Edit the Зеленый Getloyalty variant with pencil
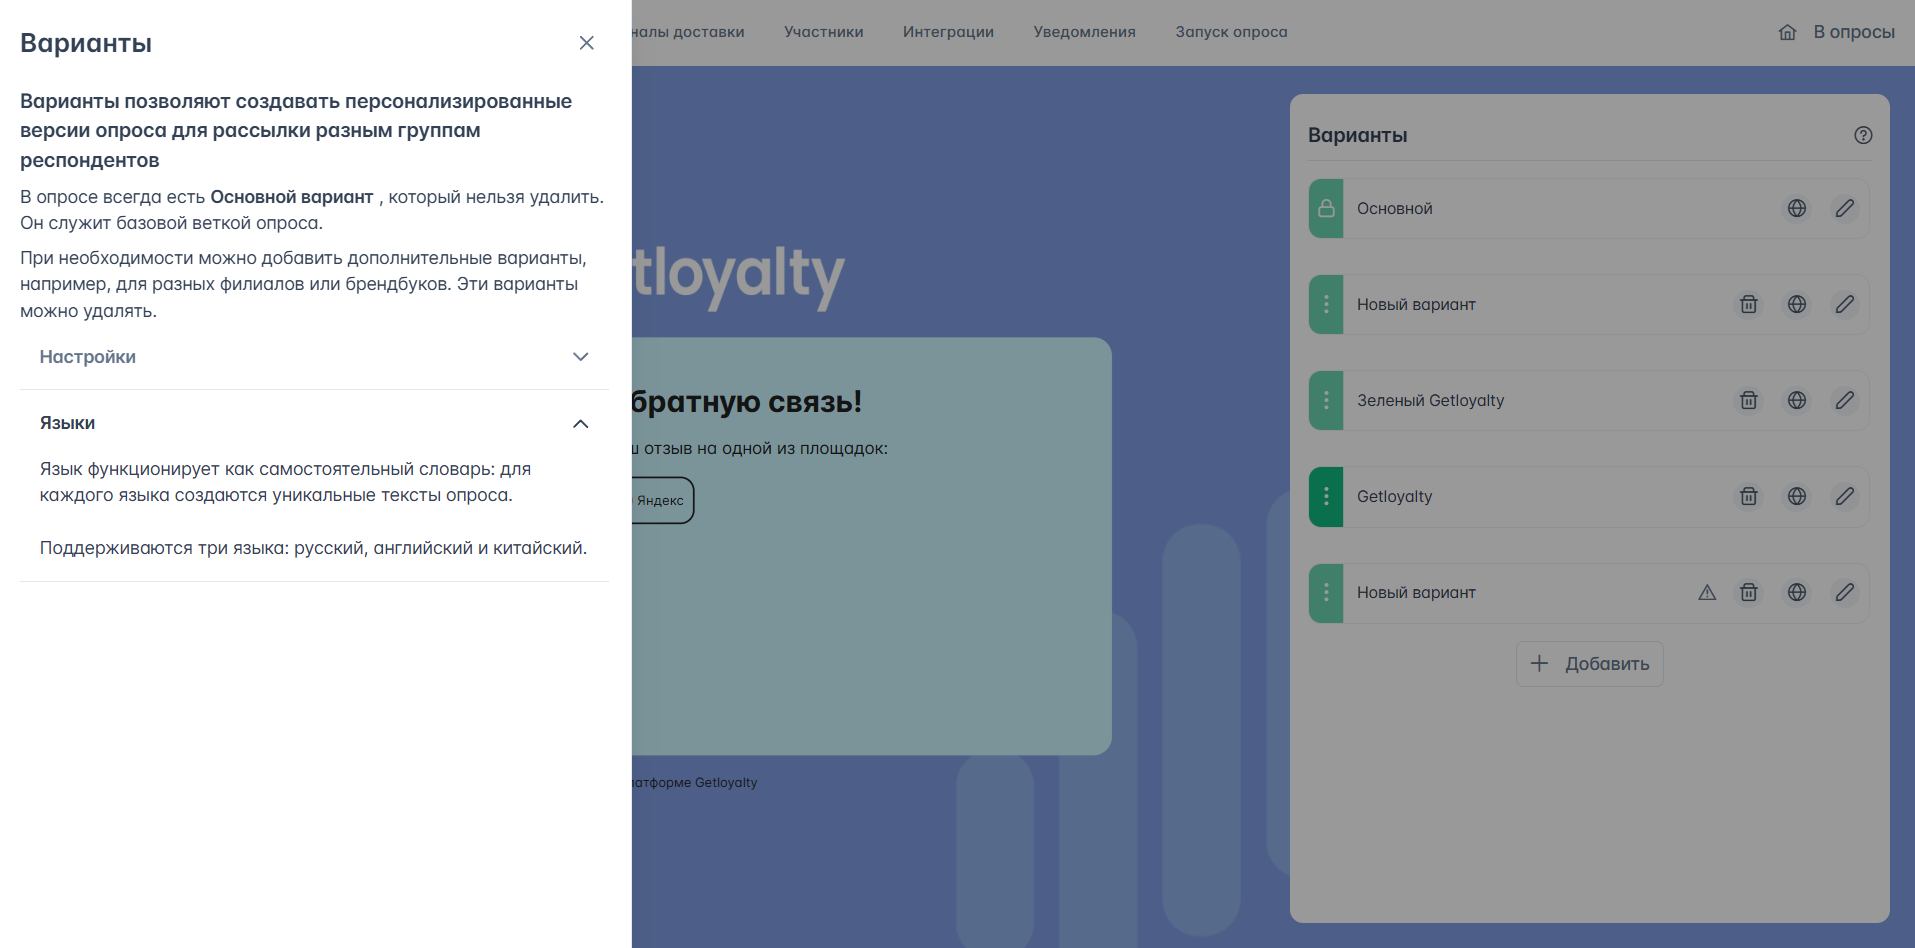This screenshot has height=948, width=1915. [x=1845, y=400]
